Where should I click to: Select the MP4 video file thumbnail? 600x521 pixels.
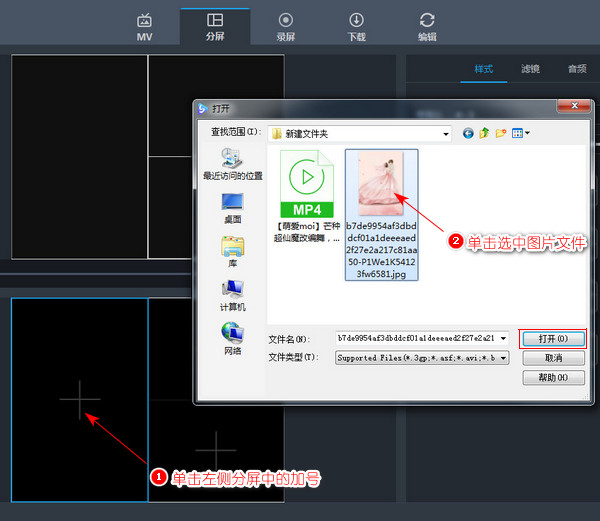[307, 184]
